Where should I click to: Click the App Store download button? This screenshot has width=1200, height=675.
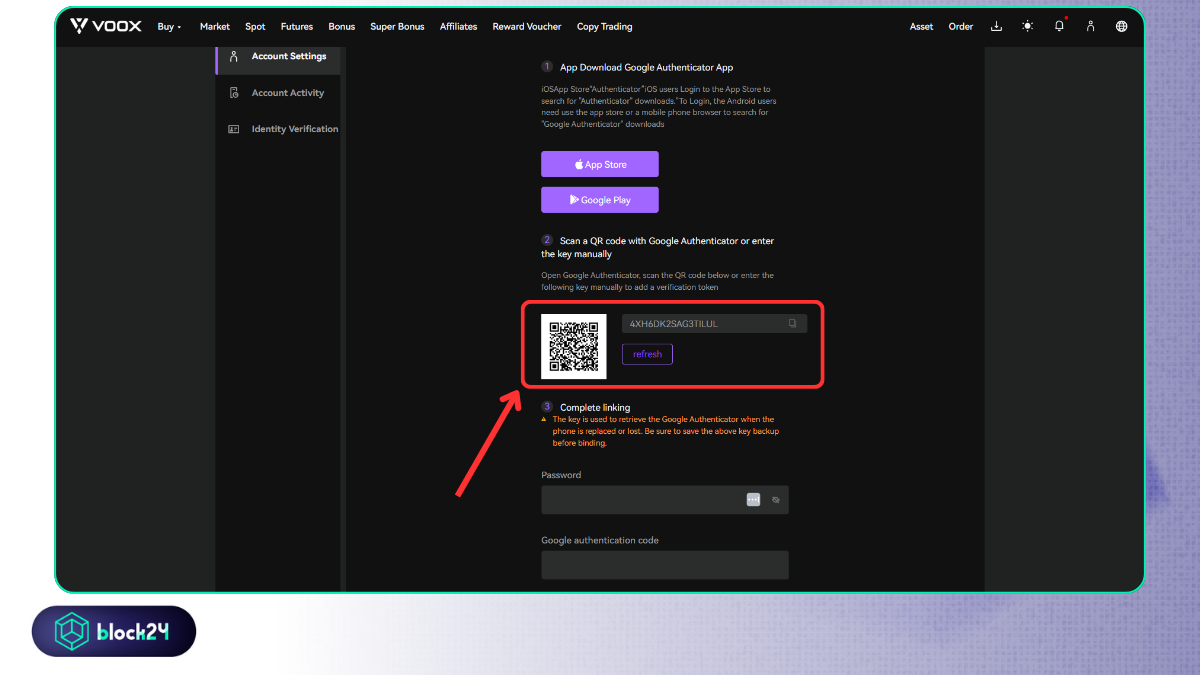click(600, 164)
